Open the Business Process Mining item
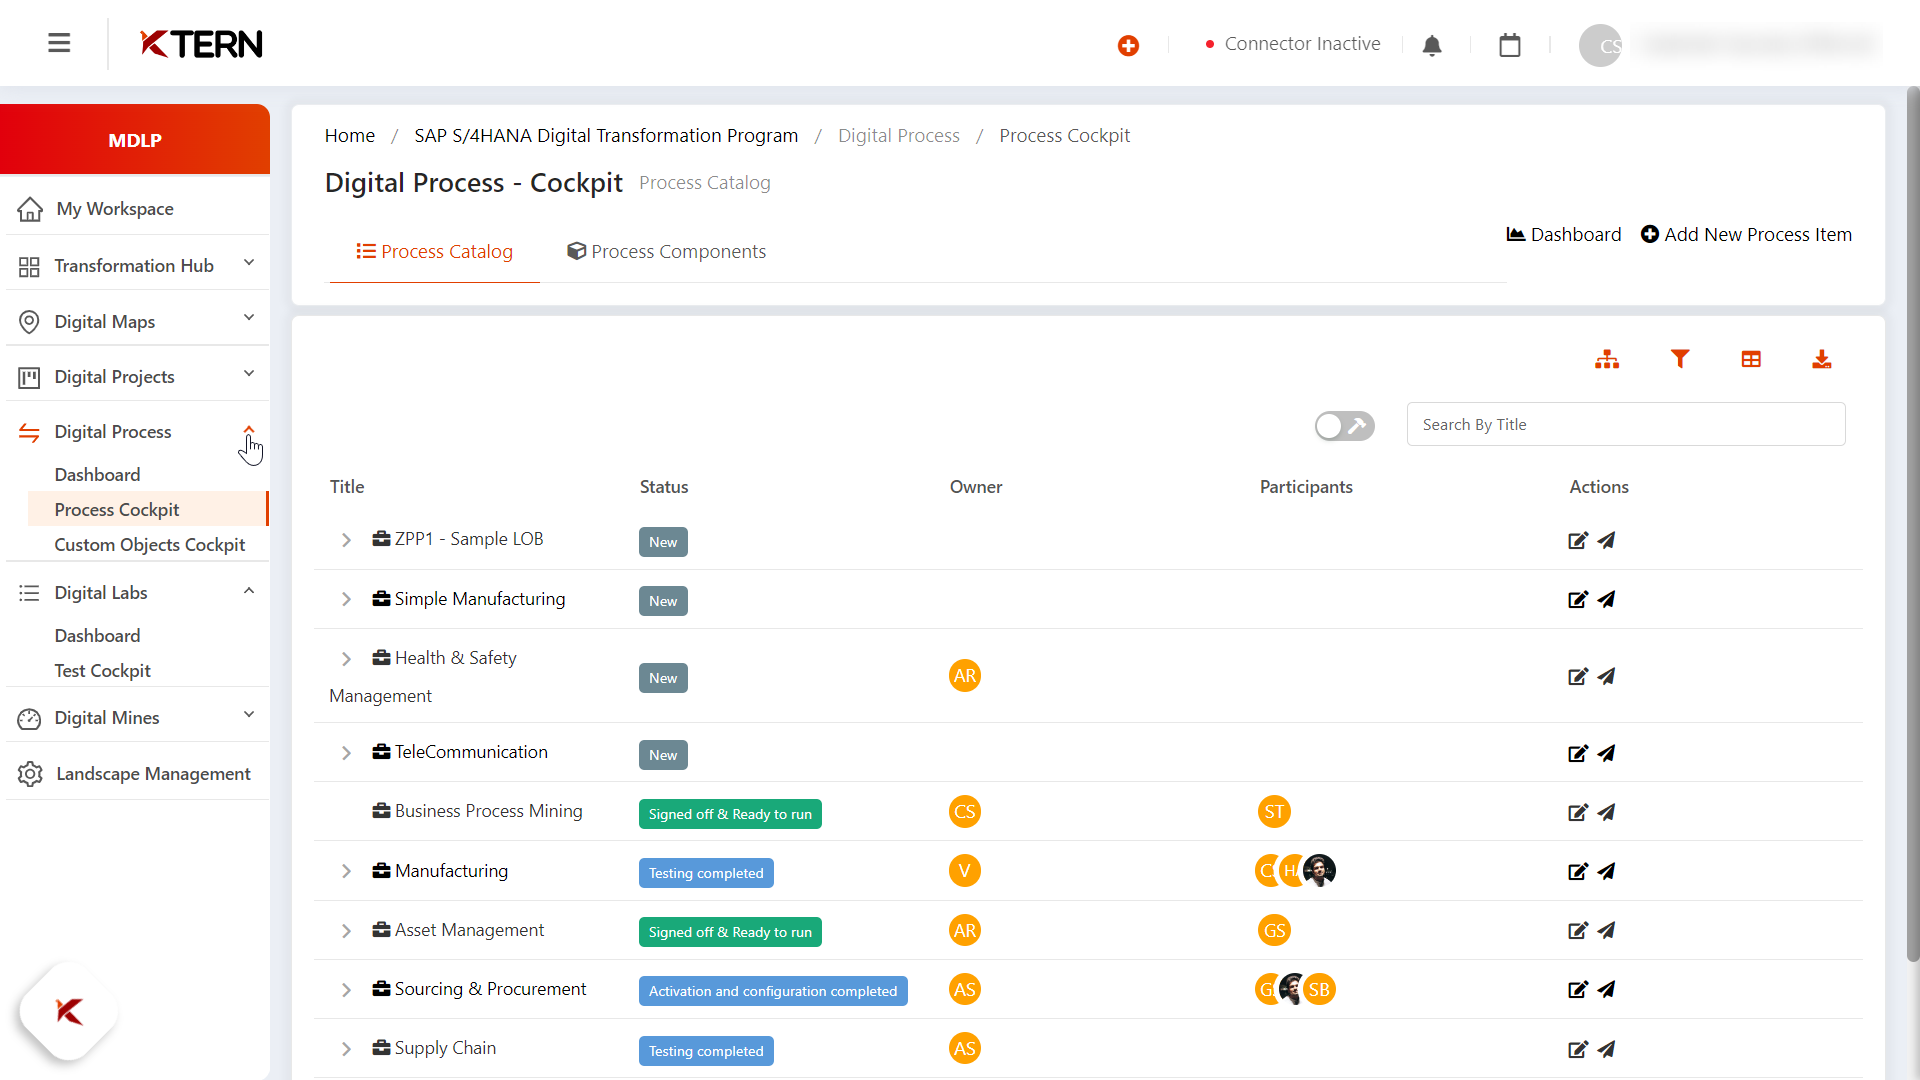The width and height of the screenshot is (1920, 1080). click(x=488, y=811)
